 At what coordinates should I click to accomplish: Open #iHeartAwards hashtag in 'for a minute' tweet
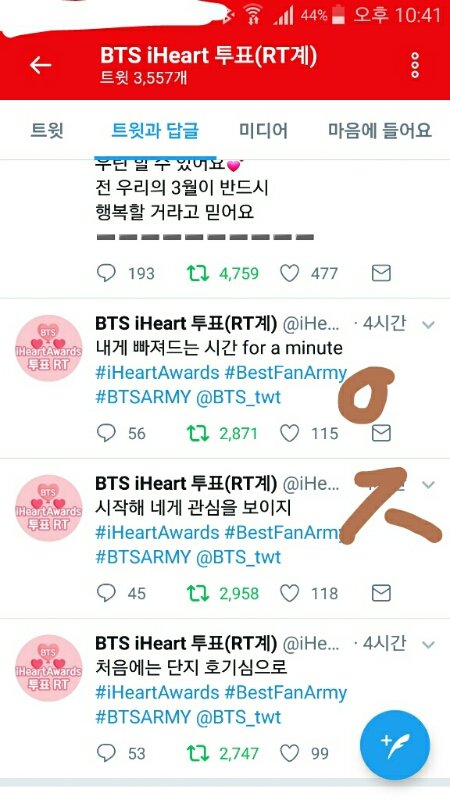157,373
